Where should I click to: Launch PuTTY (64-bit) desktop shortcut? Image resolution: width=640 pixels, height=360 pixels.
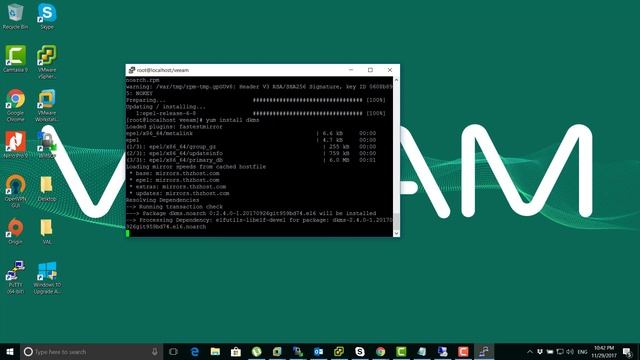pyautogui.click(x=16, y=277)
